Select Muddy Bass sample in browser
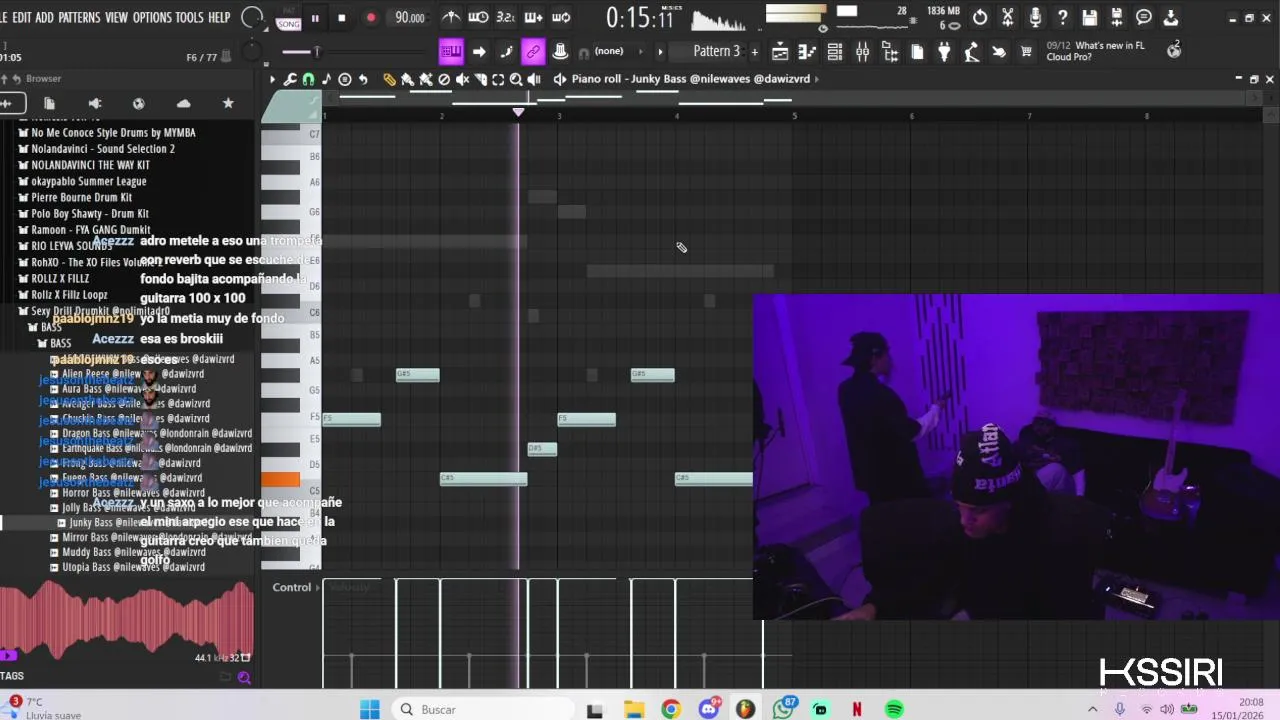Viewport: 1280px width, 720px height. pos(128,552)
